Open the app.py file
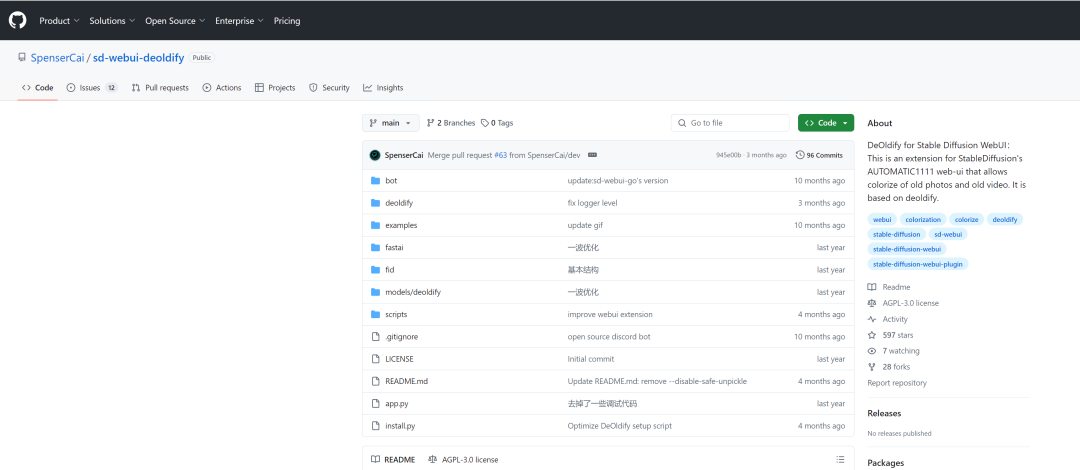The height and width of the screenshot is (470, 1080). click(x=397, y=403)
